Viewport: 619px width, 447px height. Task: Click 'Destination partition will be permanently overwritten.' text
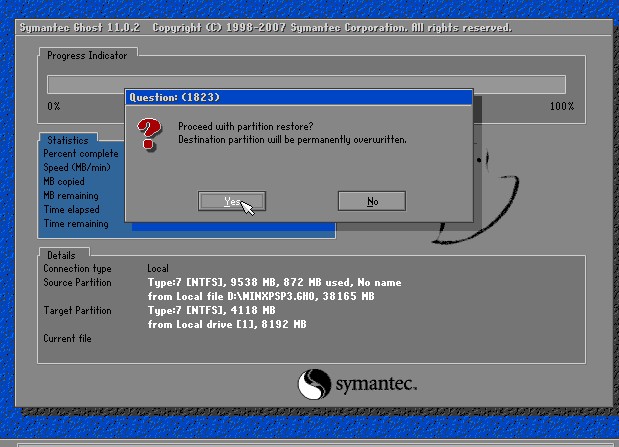(x=292, y=140)
